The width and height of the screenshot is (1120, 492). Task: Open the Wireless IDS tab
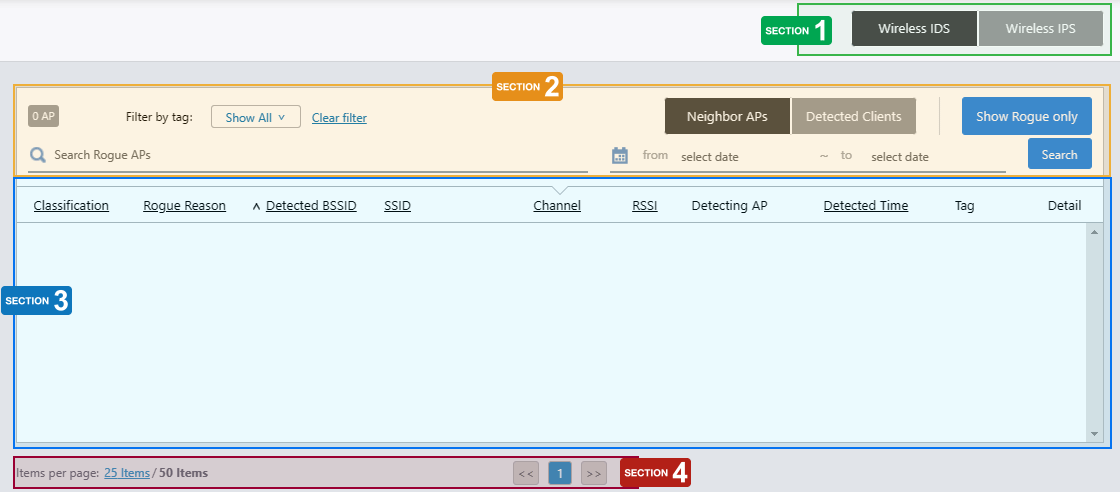914,29
